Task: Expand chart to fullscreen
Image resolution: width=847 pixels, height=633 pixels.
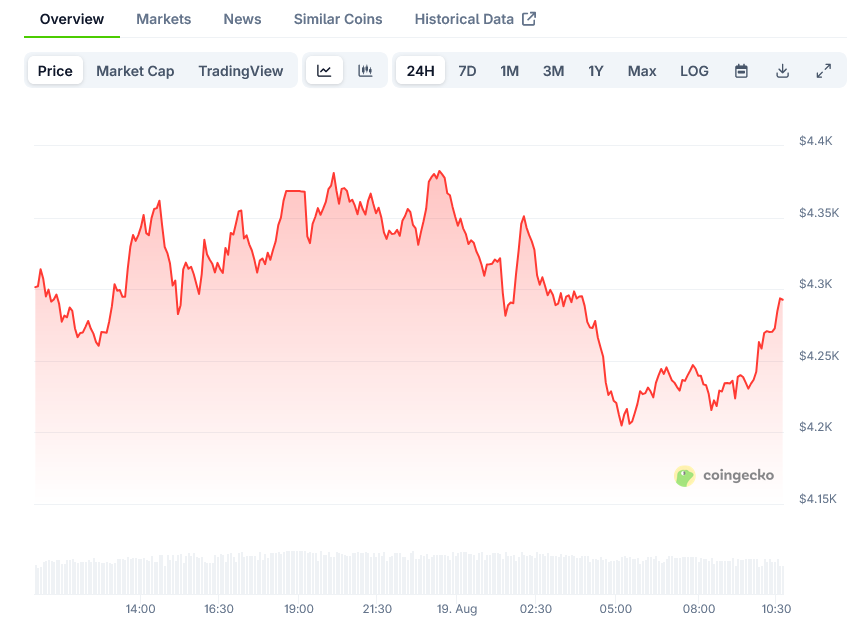Action: pos(823,71)
